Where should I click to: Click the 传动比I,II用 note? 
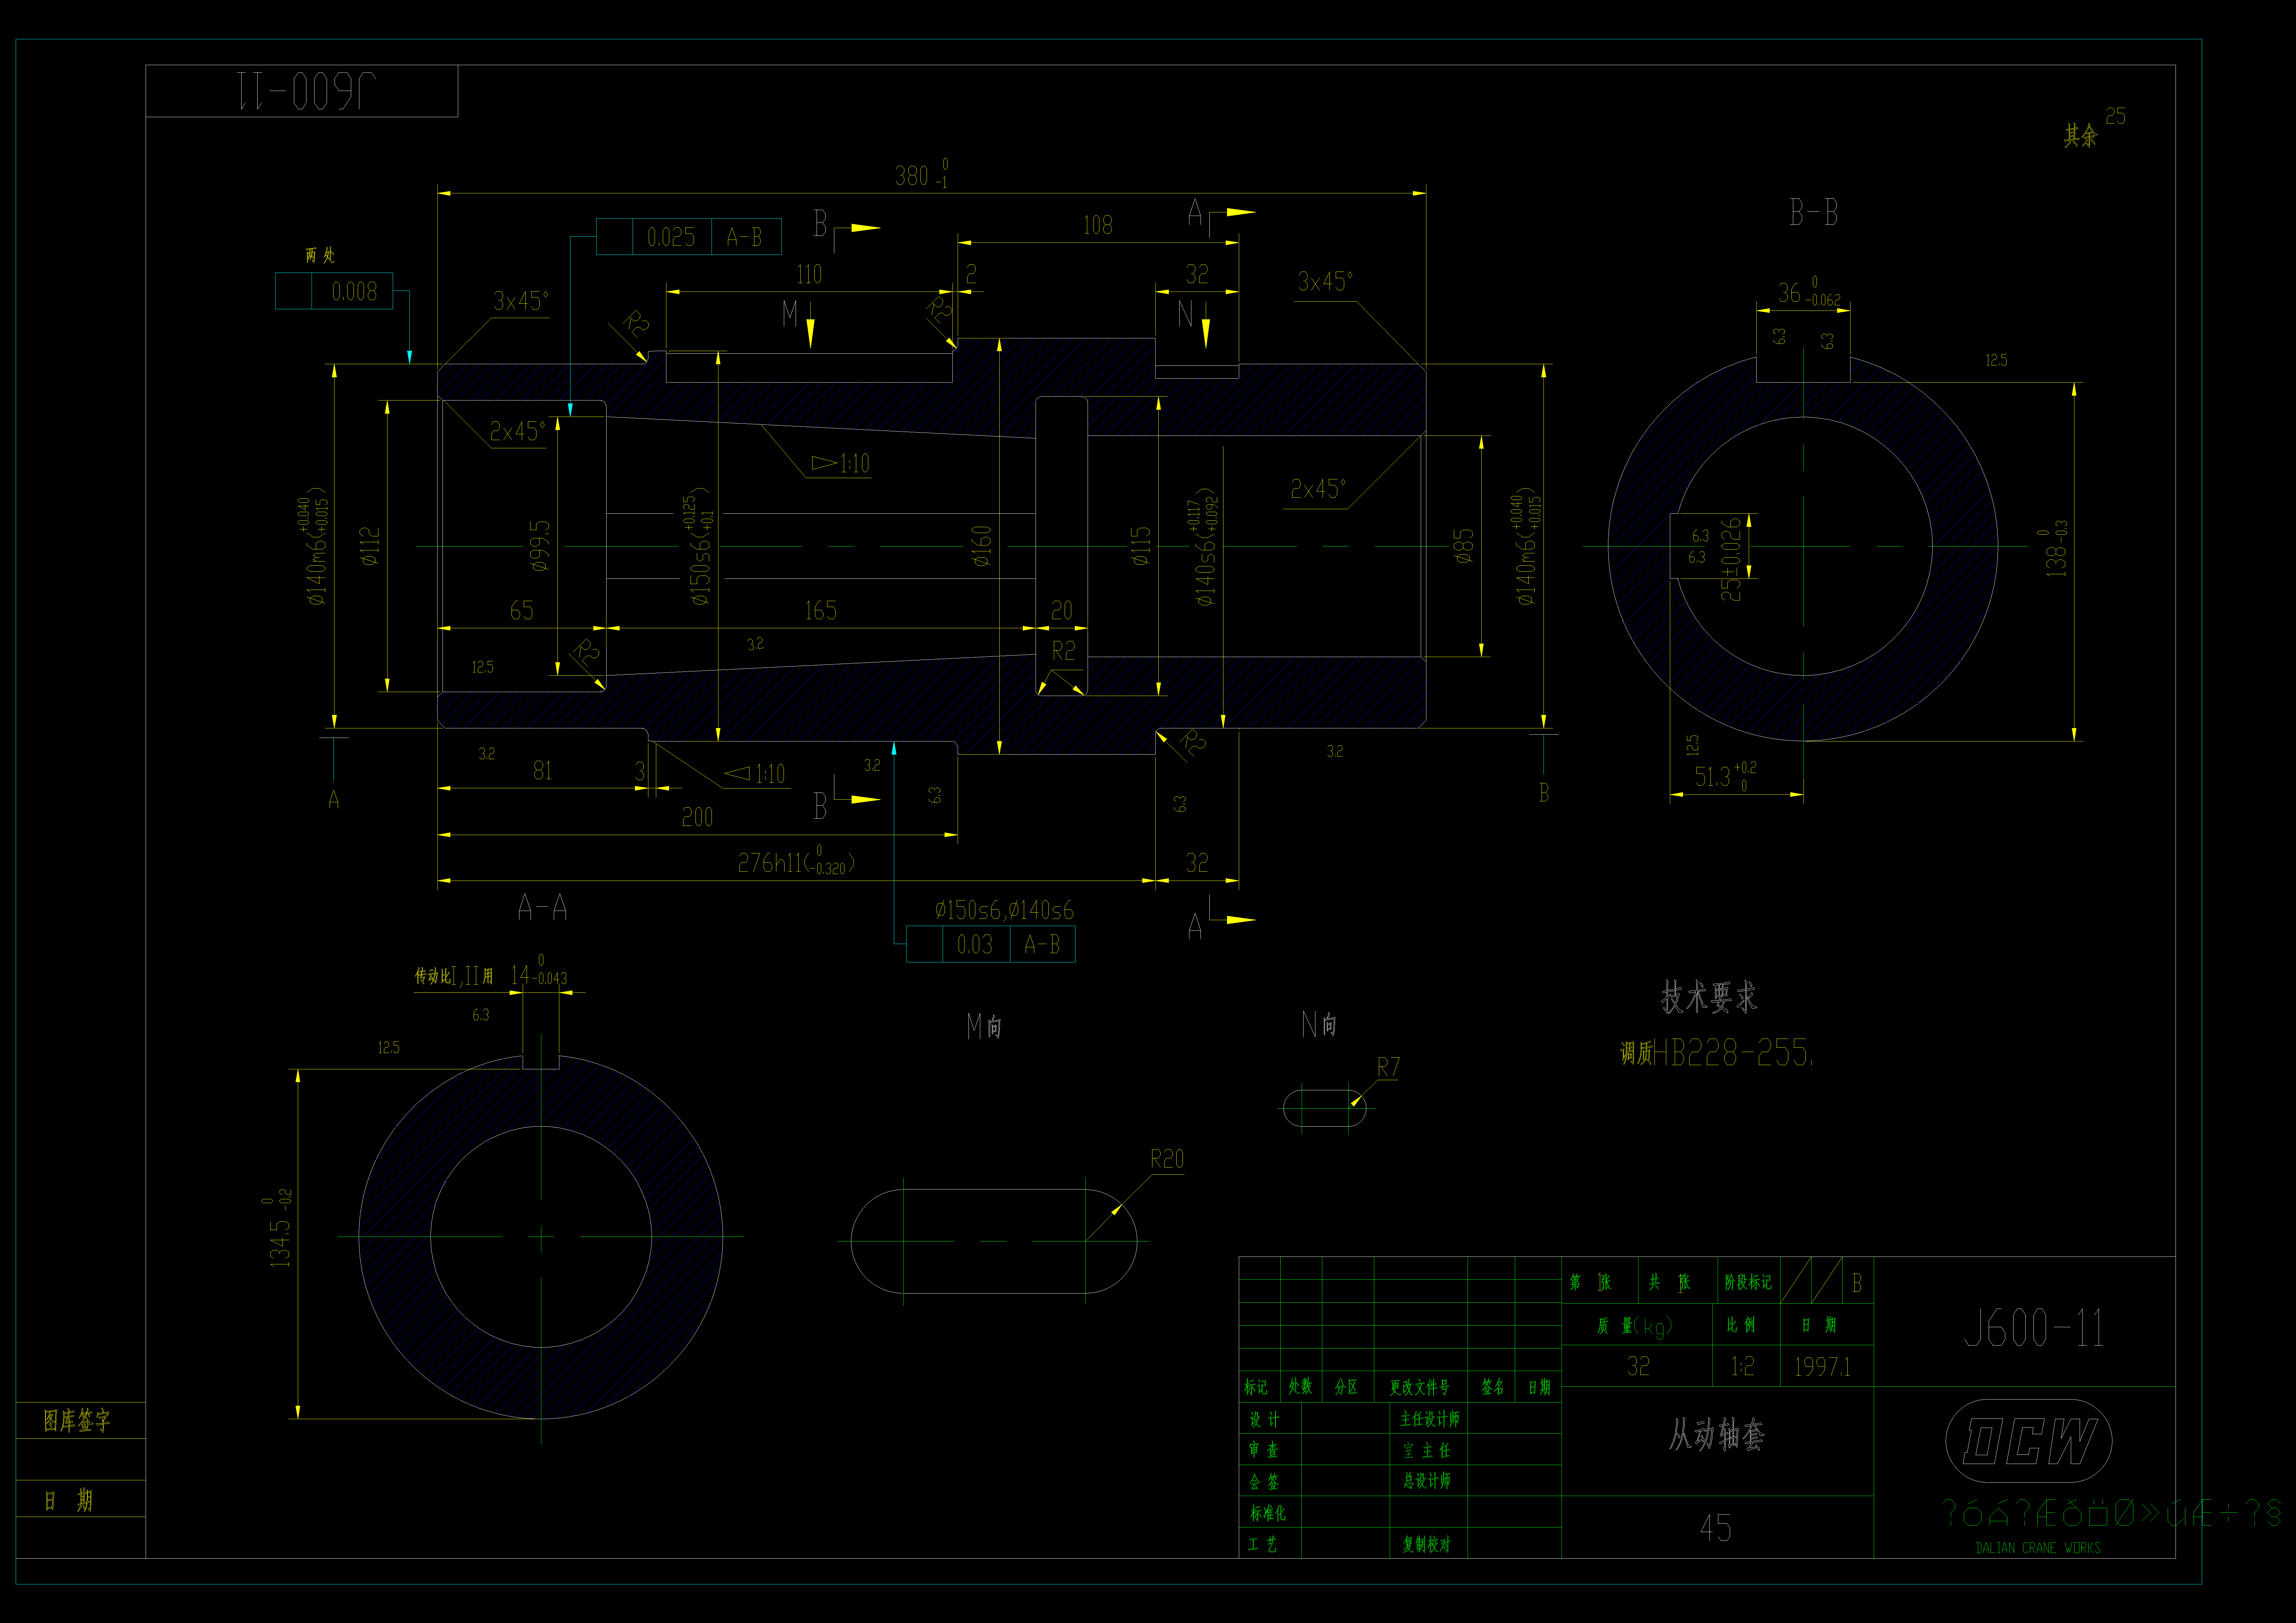(x=454, y=976)
